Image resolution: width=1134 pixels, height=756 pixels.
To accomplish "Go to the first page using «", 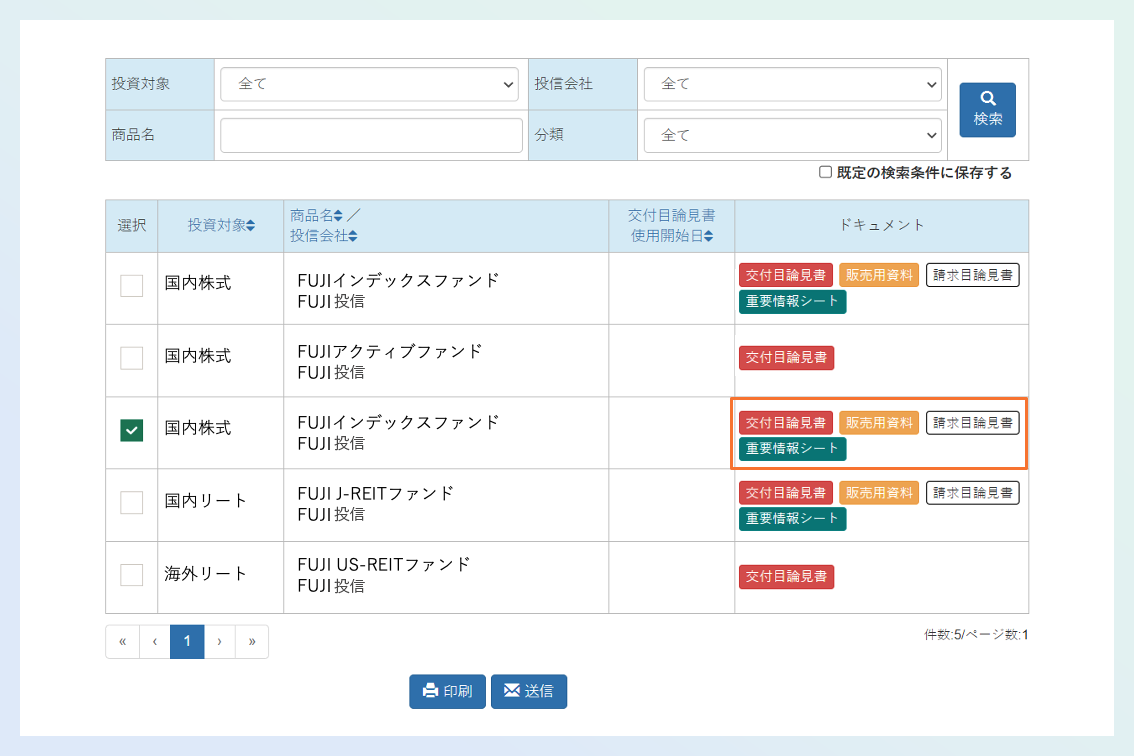I will click(x=122, y=642).
